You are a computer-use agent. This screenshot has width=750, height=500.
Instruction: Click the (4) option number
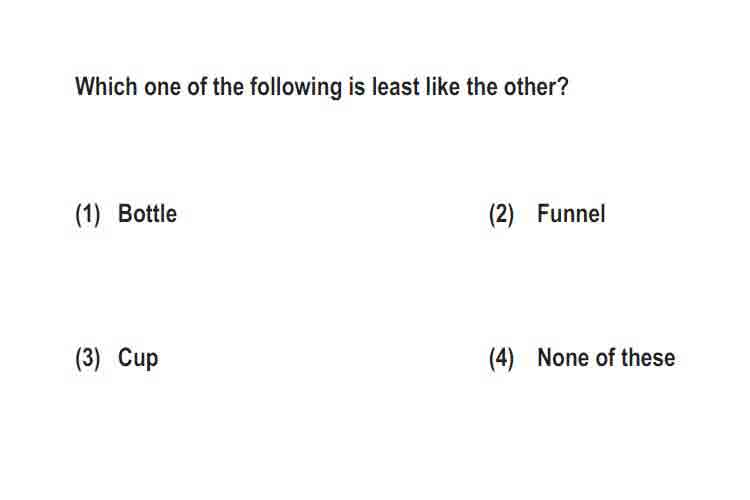501,358
